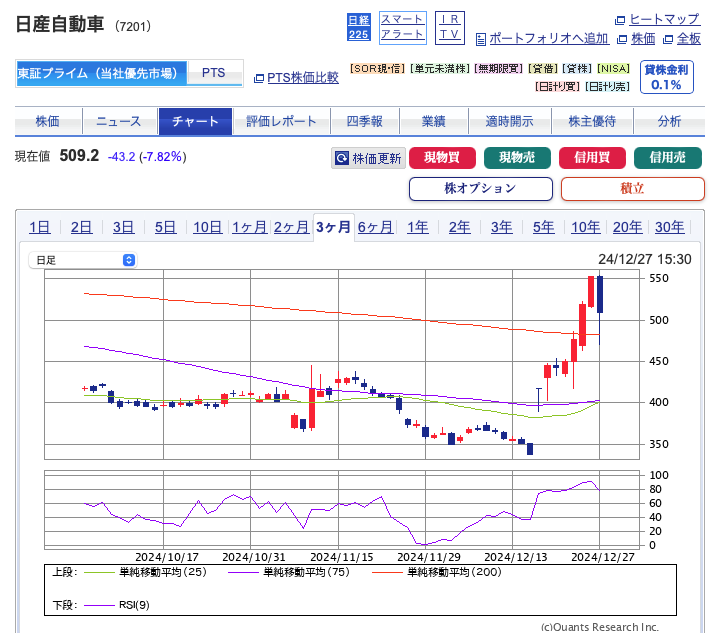This screenshot has width=710, height=633.
Task: Open the IR TV icon
Action: pos(450,28)
